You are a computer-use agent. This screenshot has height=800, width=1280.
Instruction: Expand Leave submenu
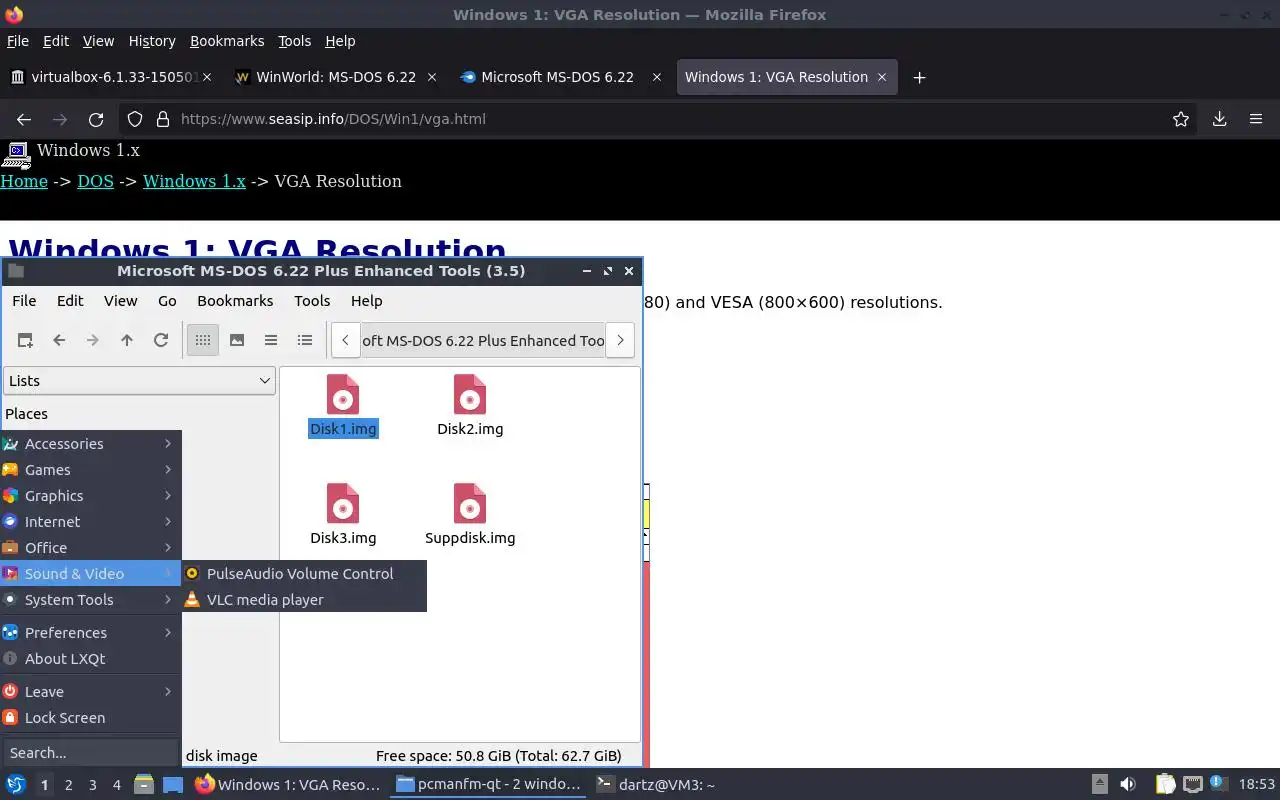(x=90, y=692)
